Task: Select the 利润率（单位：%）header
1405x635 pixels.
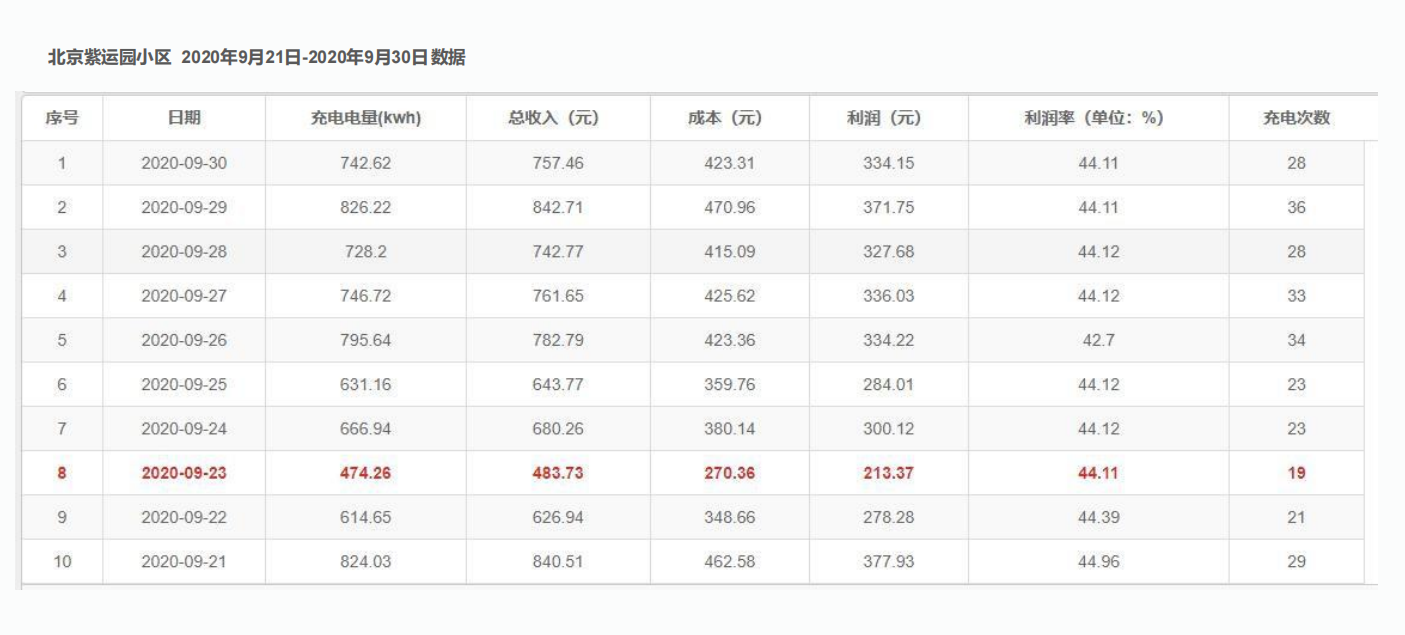Action: [x=1098, y=118]
